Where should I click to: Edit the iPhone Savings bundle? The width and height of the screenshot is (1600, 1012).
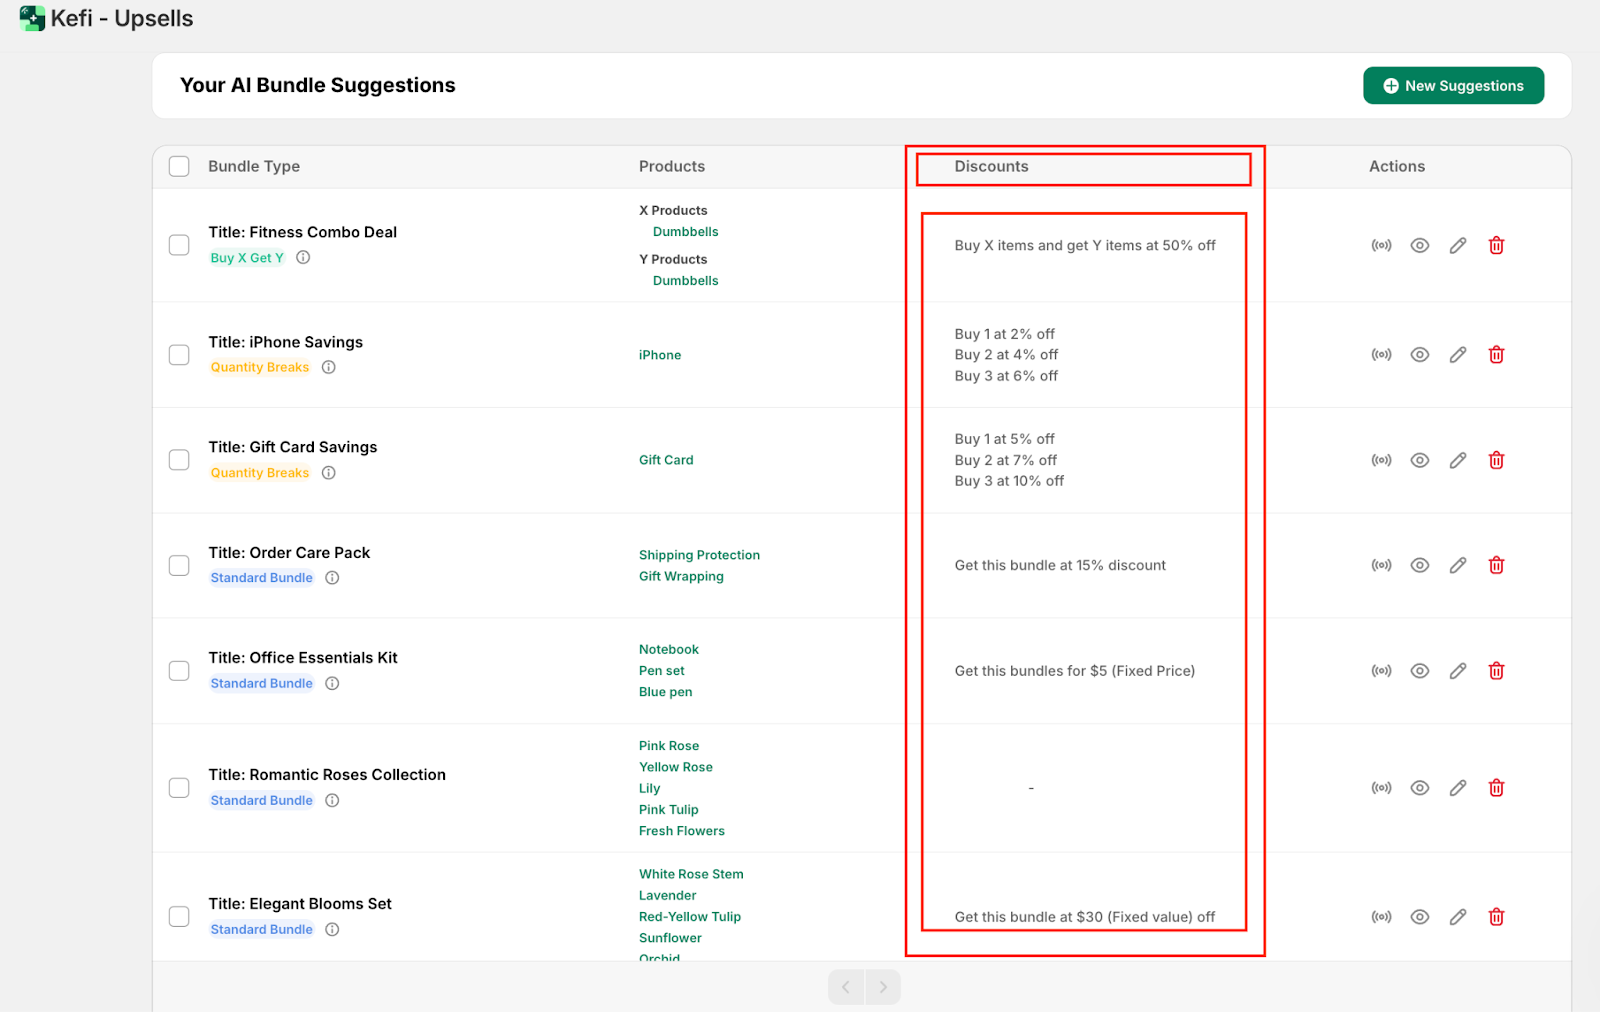(x=1458, y=355)
